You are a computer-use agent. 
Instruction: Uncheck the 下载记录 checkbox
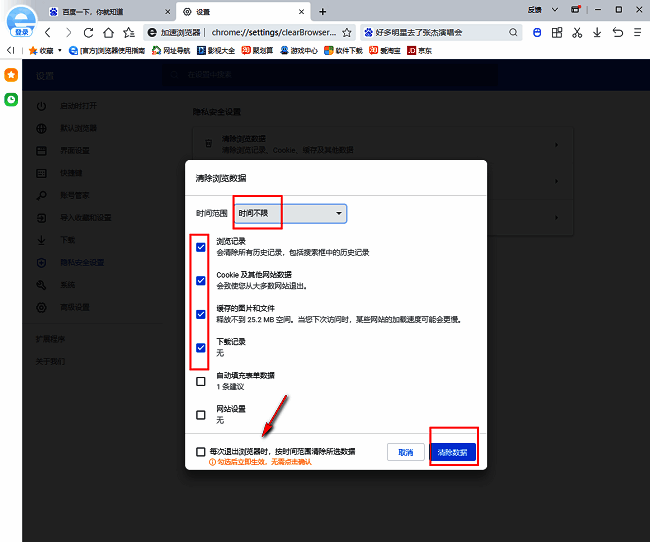click(x=201, y=348)
